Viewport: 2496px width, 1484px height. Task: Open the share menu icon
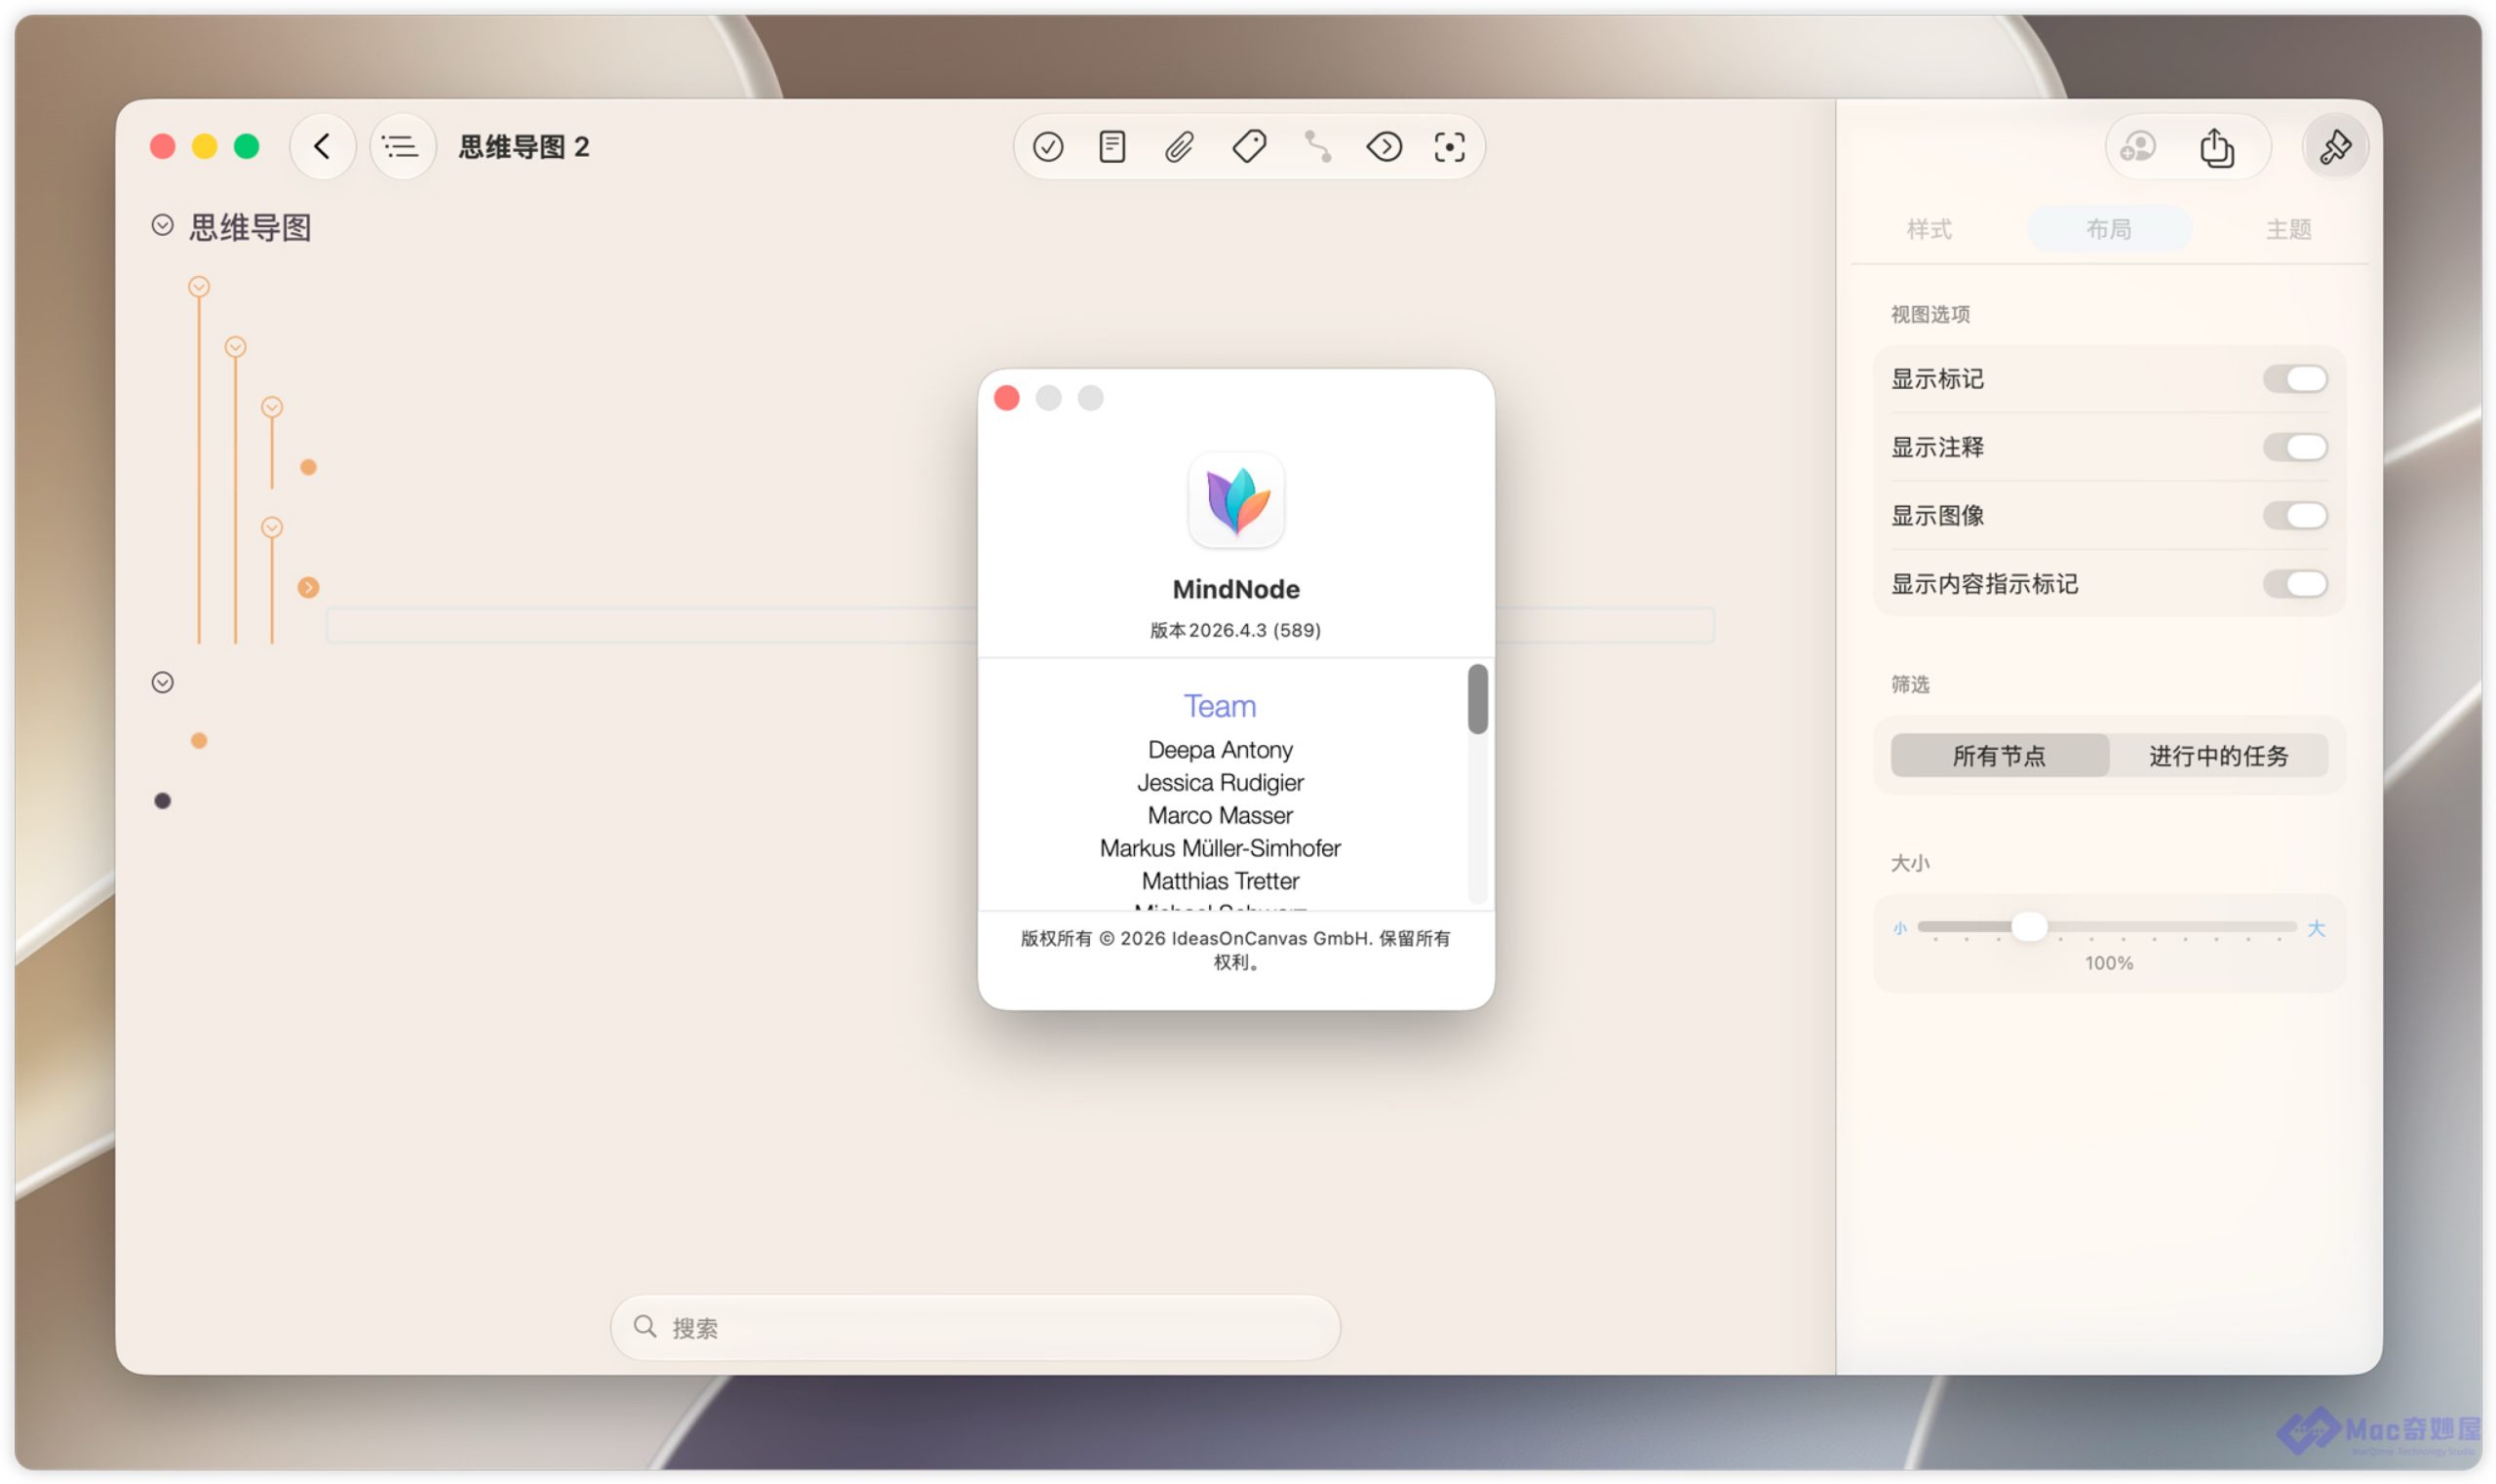point(2216,147)
